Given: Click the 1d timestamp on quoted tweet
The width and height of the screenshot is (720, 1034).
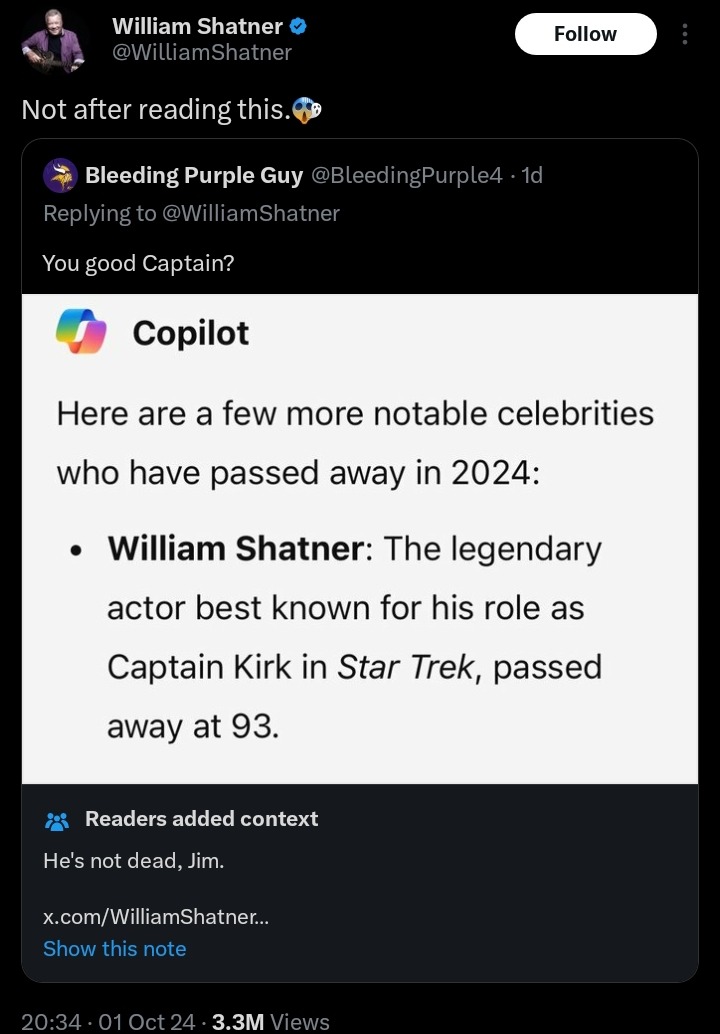Looking at the screenshot, I should [532, 176].
